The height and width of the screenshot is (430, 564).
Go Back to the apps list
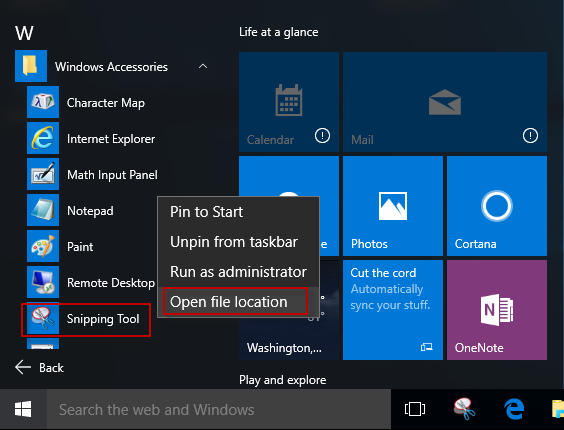(40, 367)
